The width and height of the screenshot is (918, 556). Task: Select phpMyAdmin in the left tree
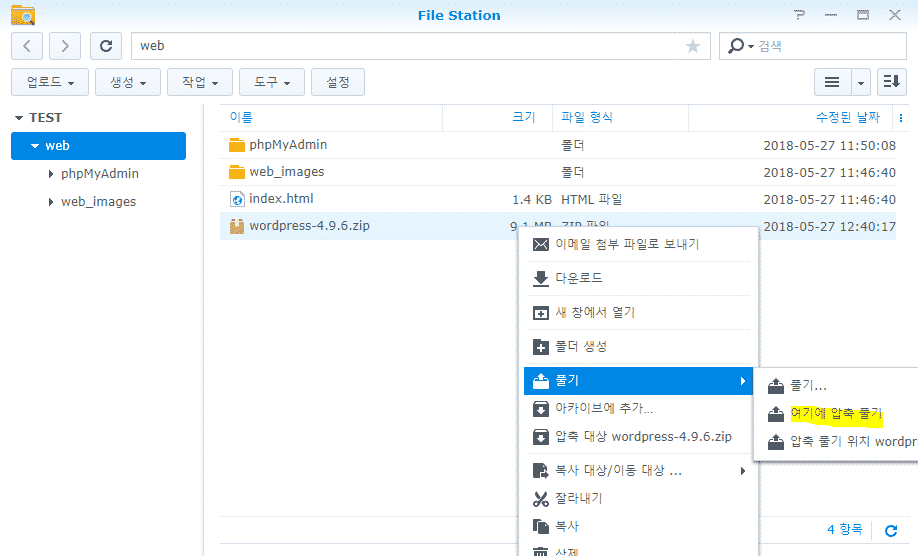[100, 174]
